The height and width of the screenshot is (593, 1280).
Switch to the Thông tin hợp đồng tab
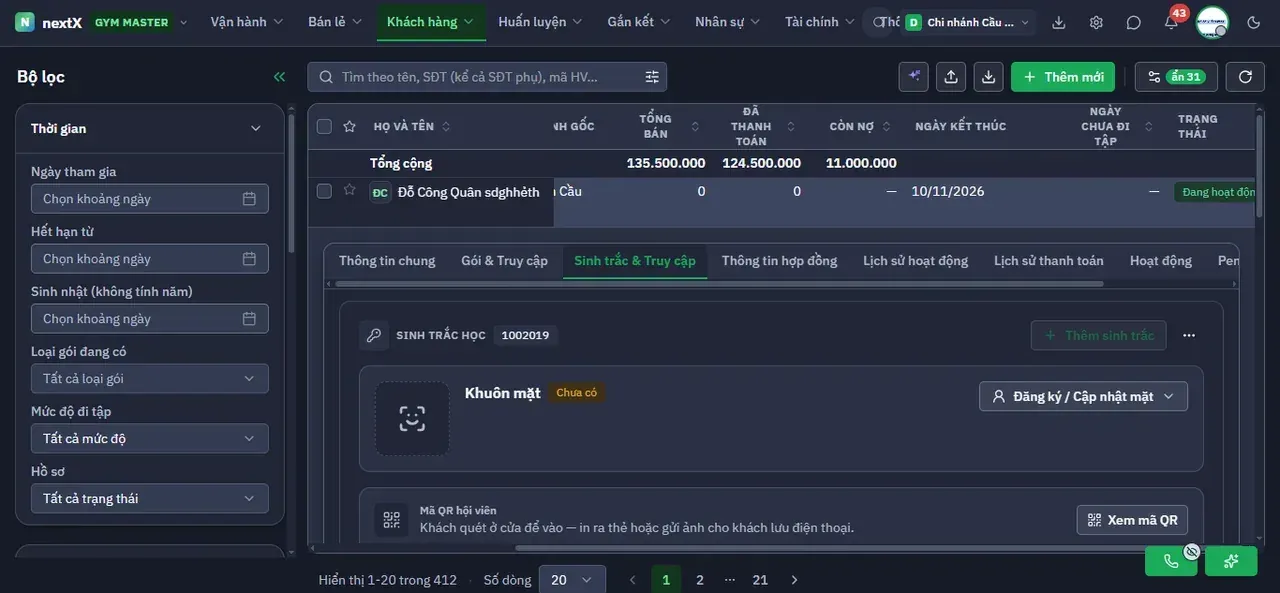[x=779, y=261]
